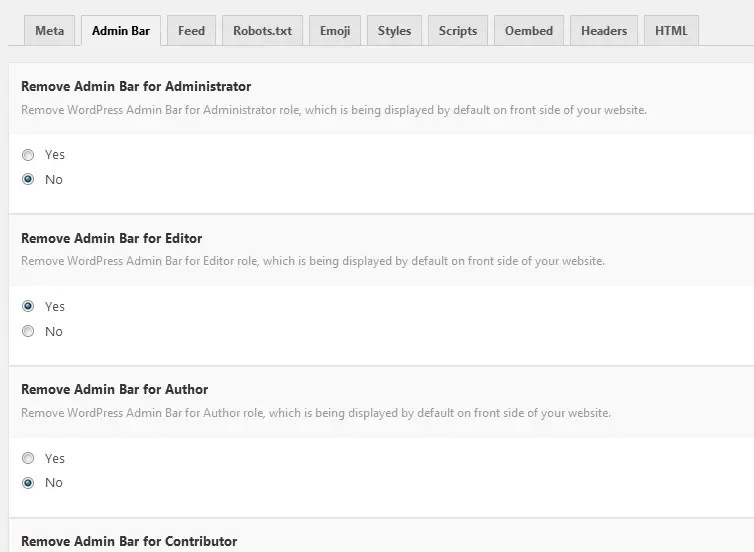754x552 pixels.
Task: Switch to the Headers tab
Action: [x=604, y=31]
